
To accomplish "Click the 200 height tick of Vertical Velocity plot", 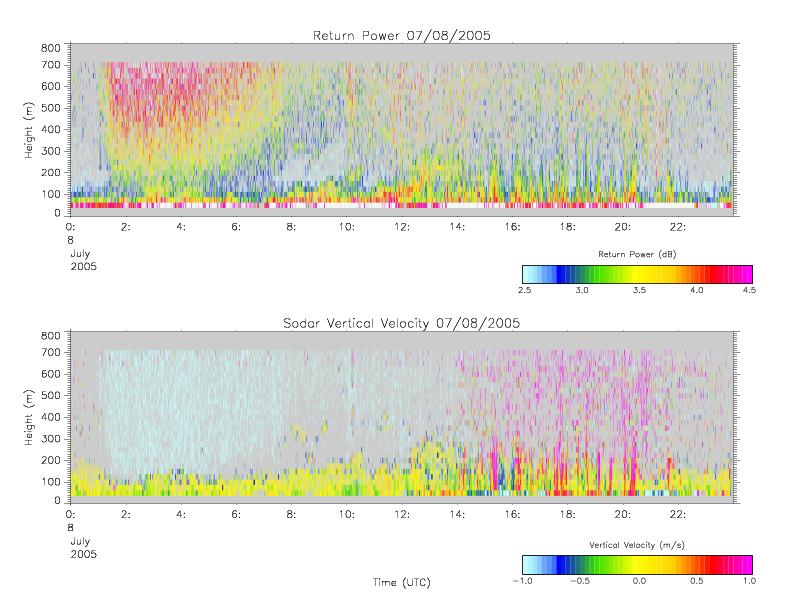I will (50, 460).
